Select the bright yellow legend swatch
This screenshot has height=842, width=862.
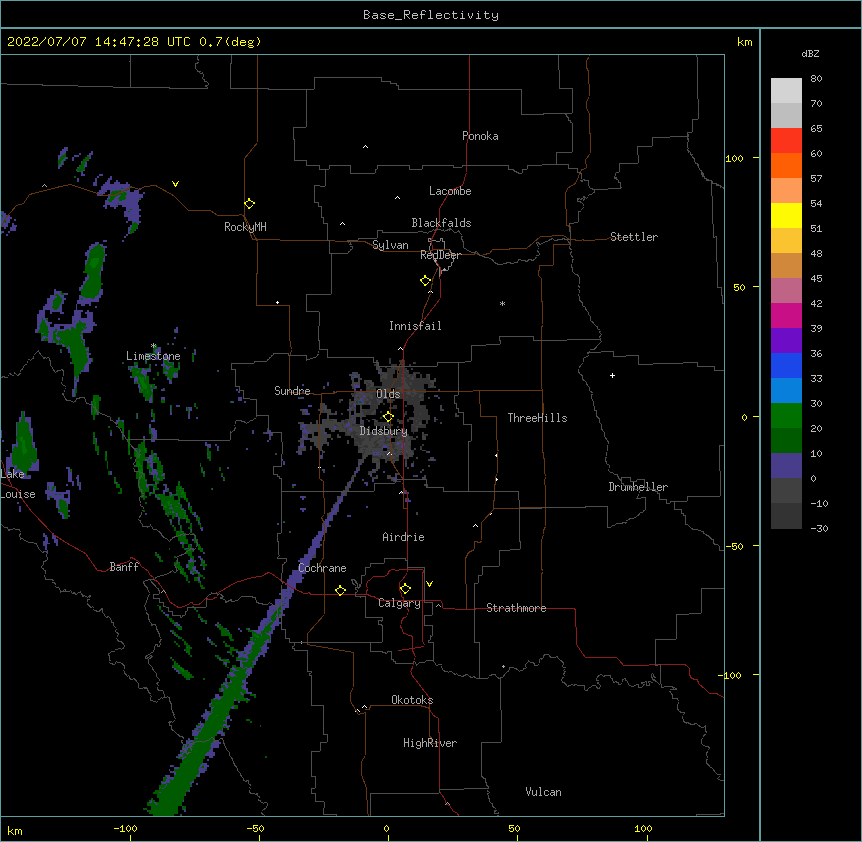click(x=786, y=215)
